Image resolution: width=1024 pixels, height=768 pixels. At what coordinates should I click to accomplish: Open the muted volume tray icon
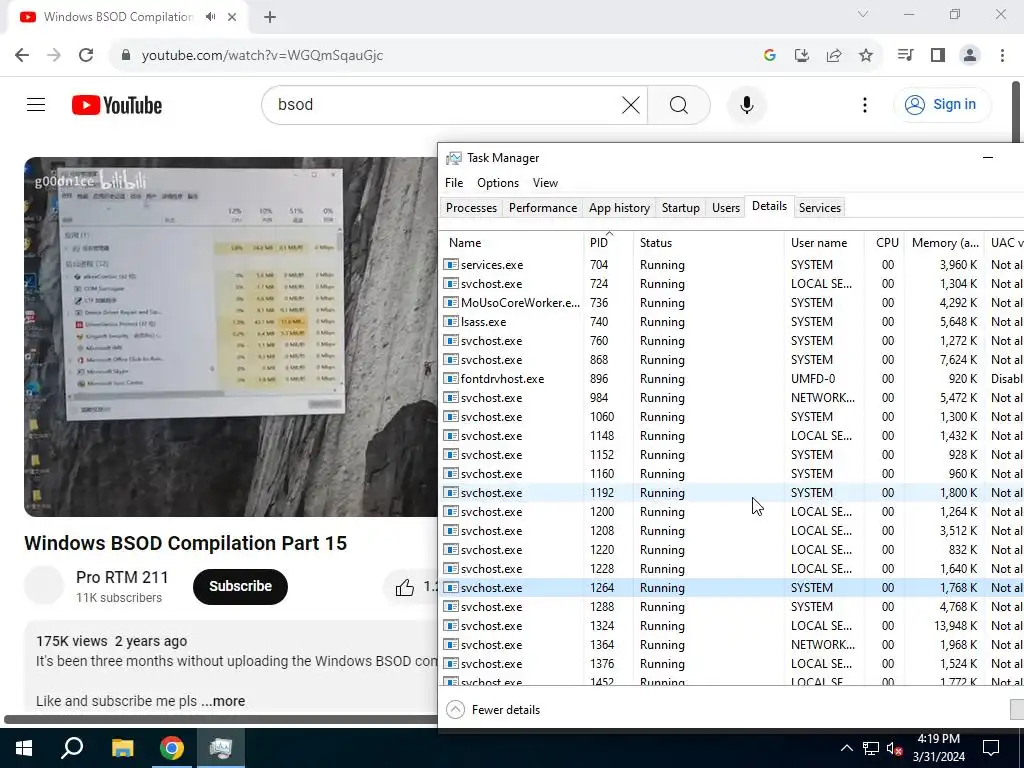(894, 748)
